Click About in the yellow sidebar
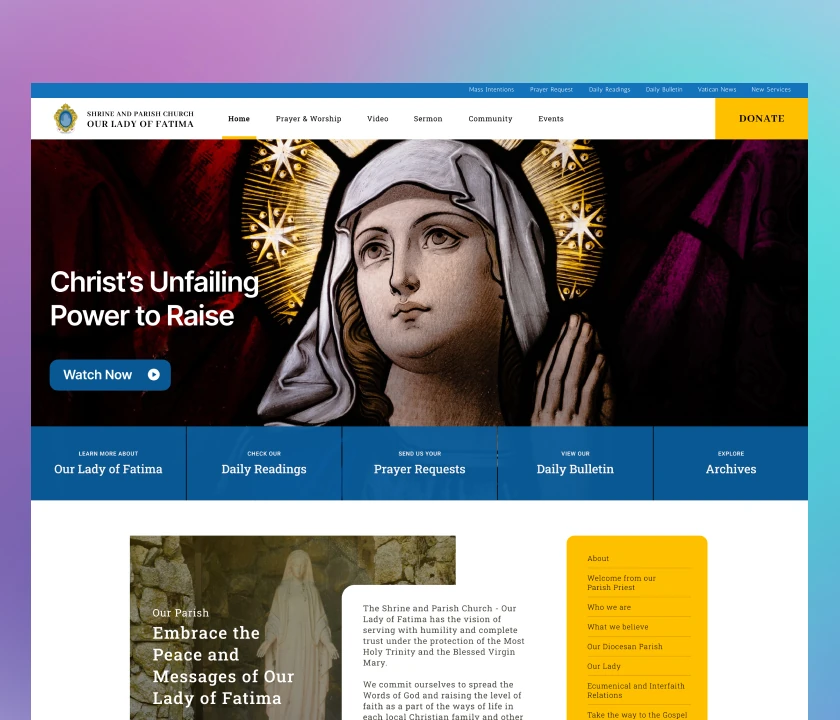The height and width of the screenshot is (720, 840). pos(598,558)
